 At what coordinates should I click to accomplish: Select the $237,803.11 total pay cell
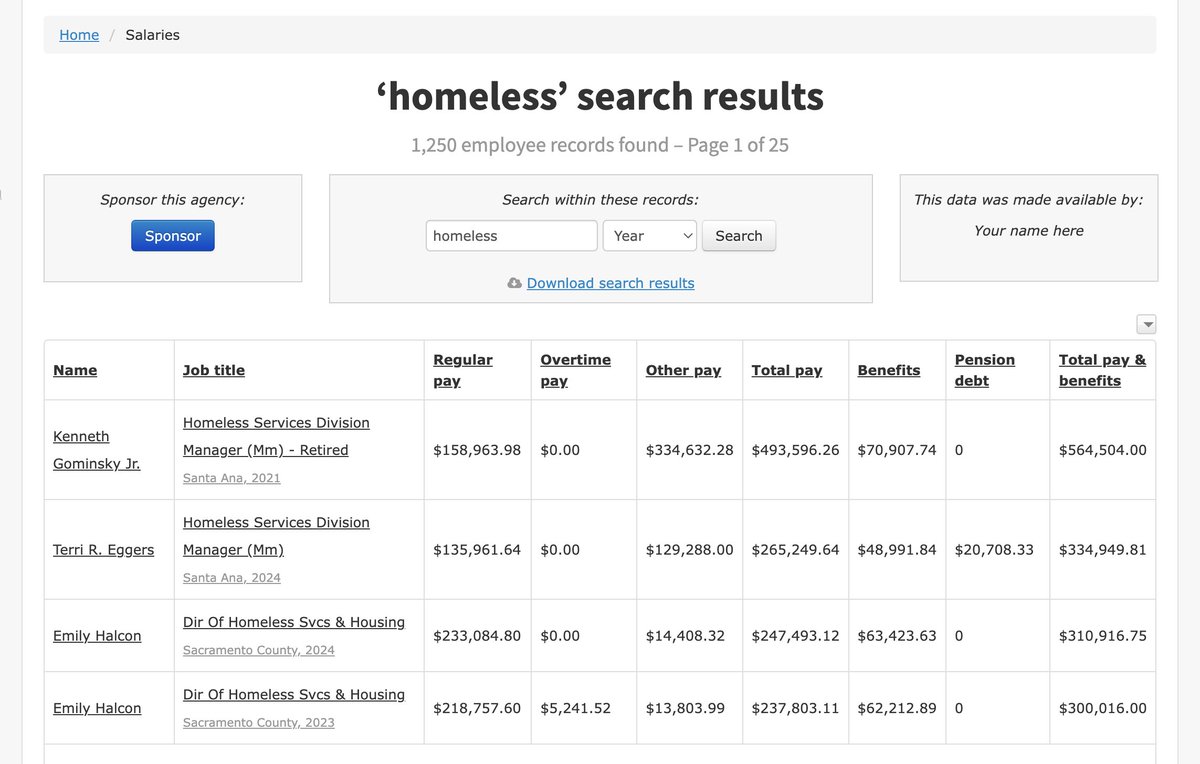click(796, 708)
